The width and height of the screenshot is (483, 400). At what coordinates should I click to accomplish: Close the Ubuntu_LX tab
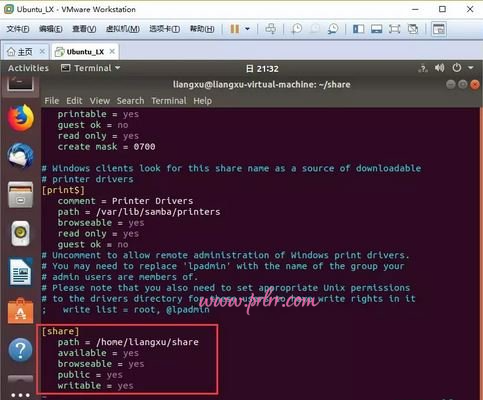tap(112, 51)
